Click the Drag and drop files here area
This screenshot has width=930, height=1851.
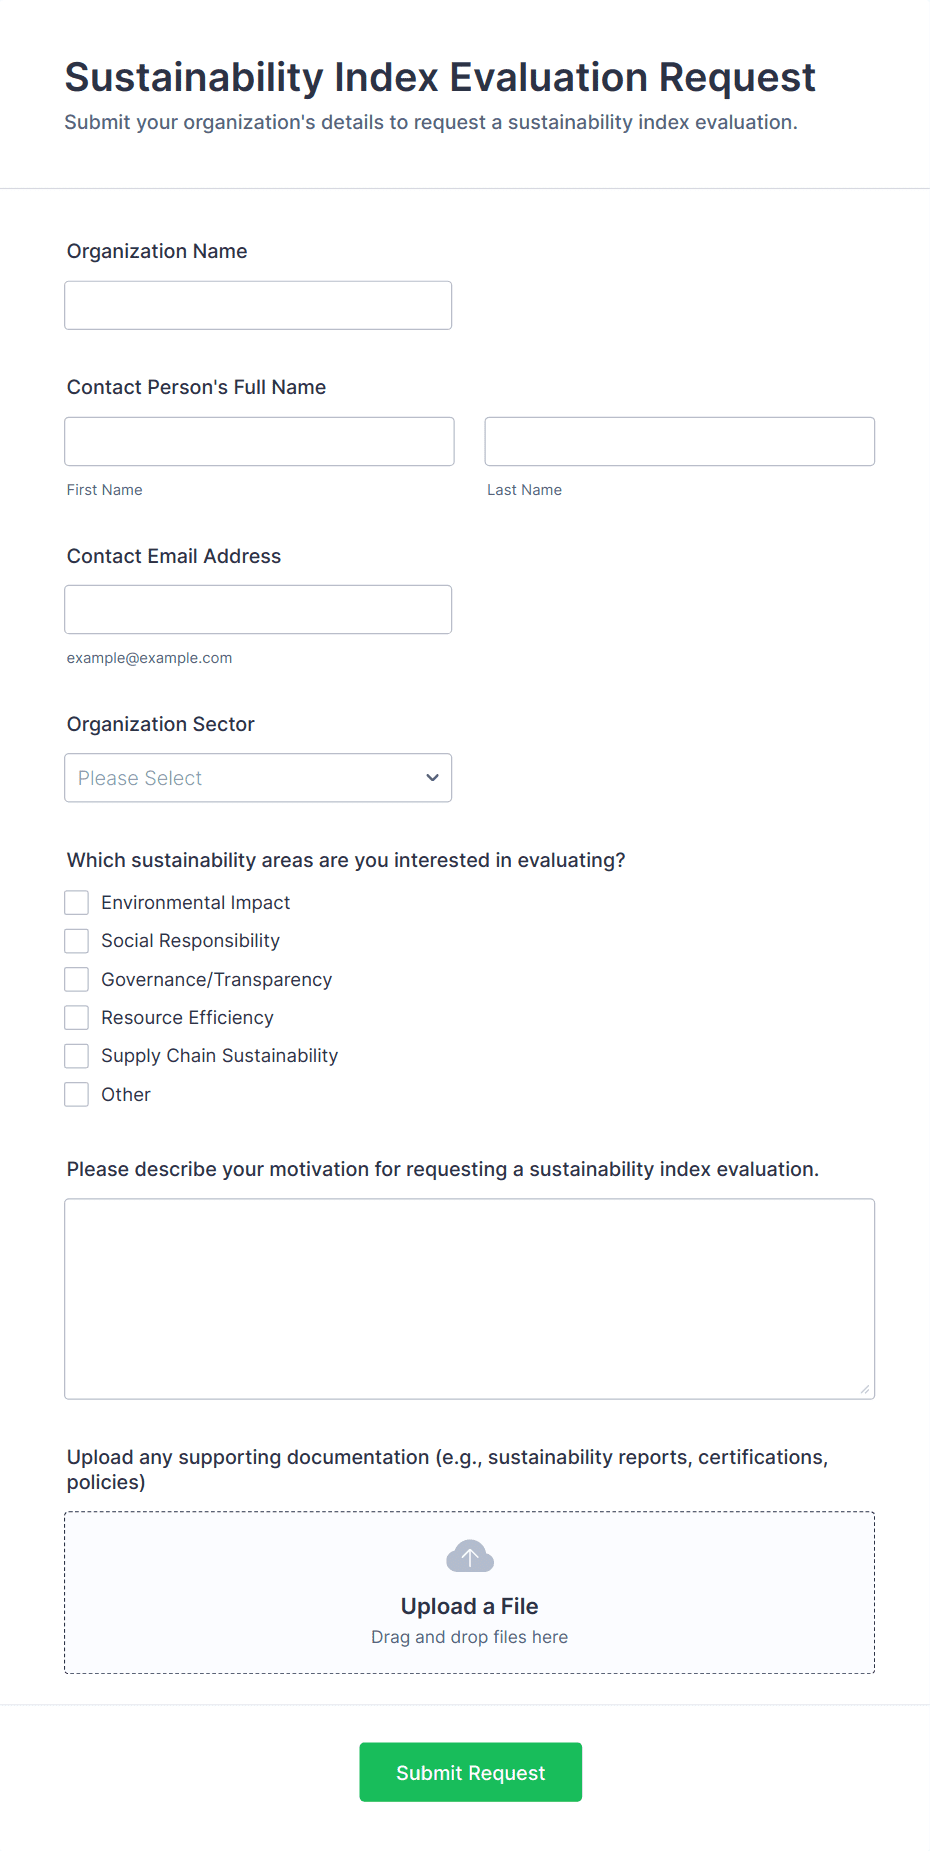[x=469, y=1637]
